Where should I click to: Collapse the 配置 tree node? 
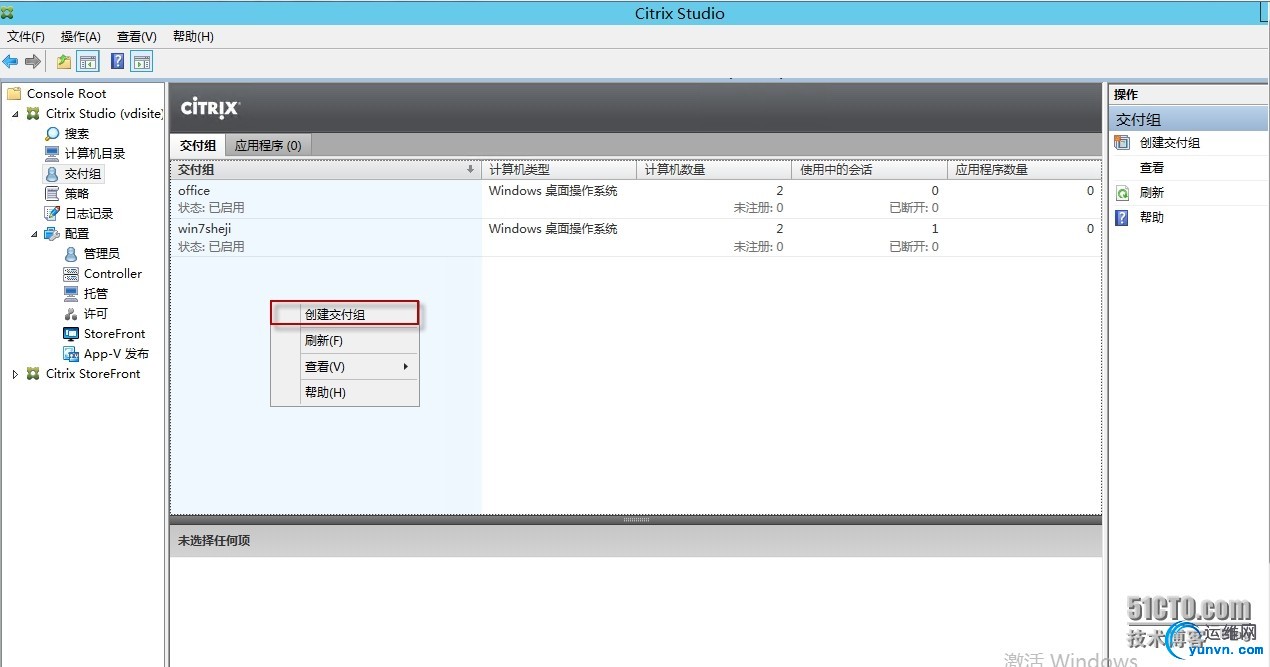(34, 234)
